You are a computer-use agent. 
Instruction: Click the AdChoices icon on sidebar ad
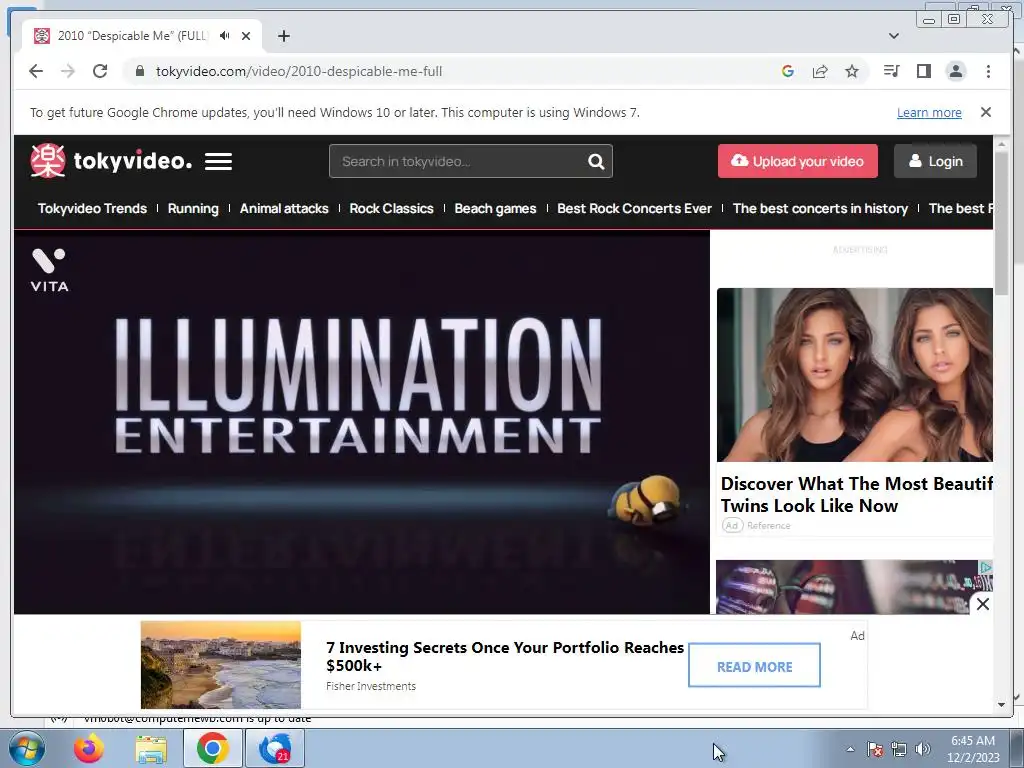tap(986, 568)
